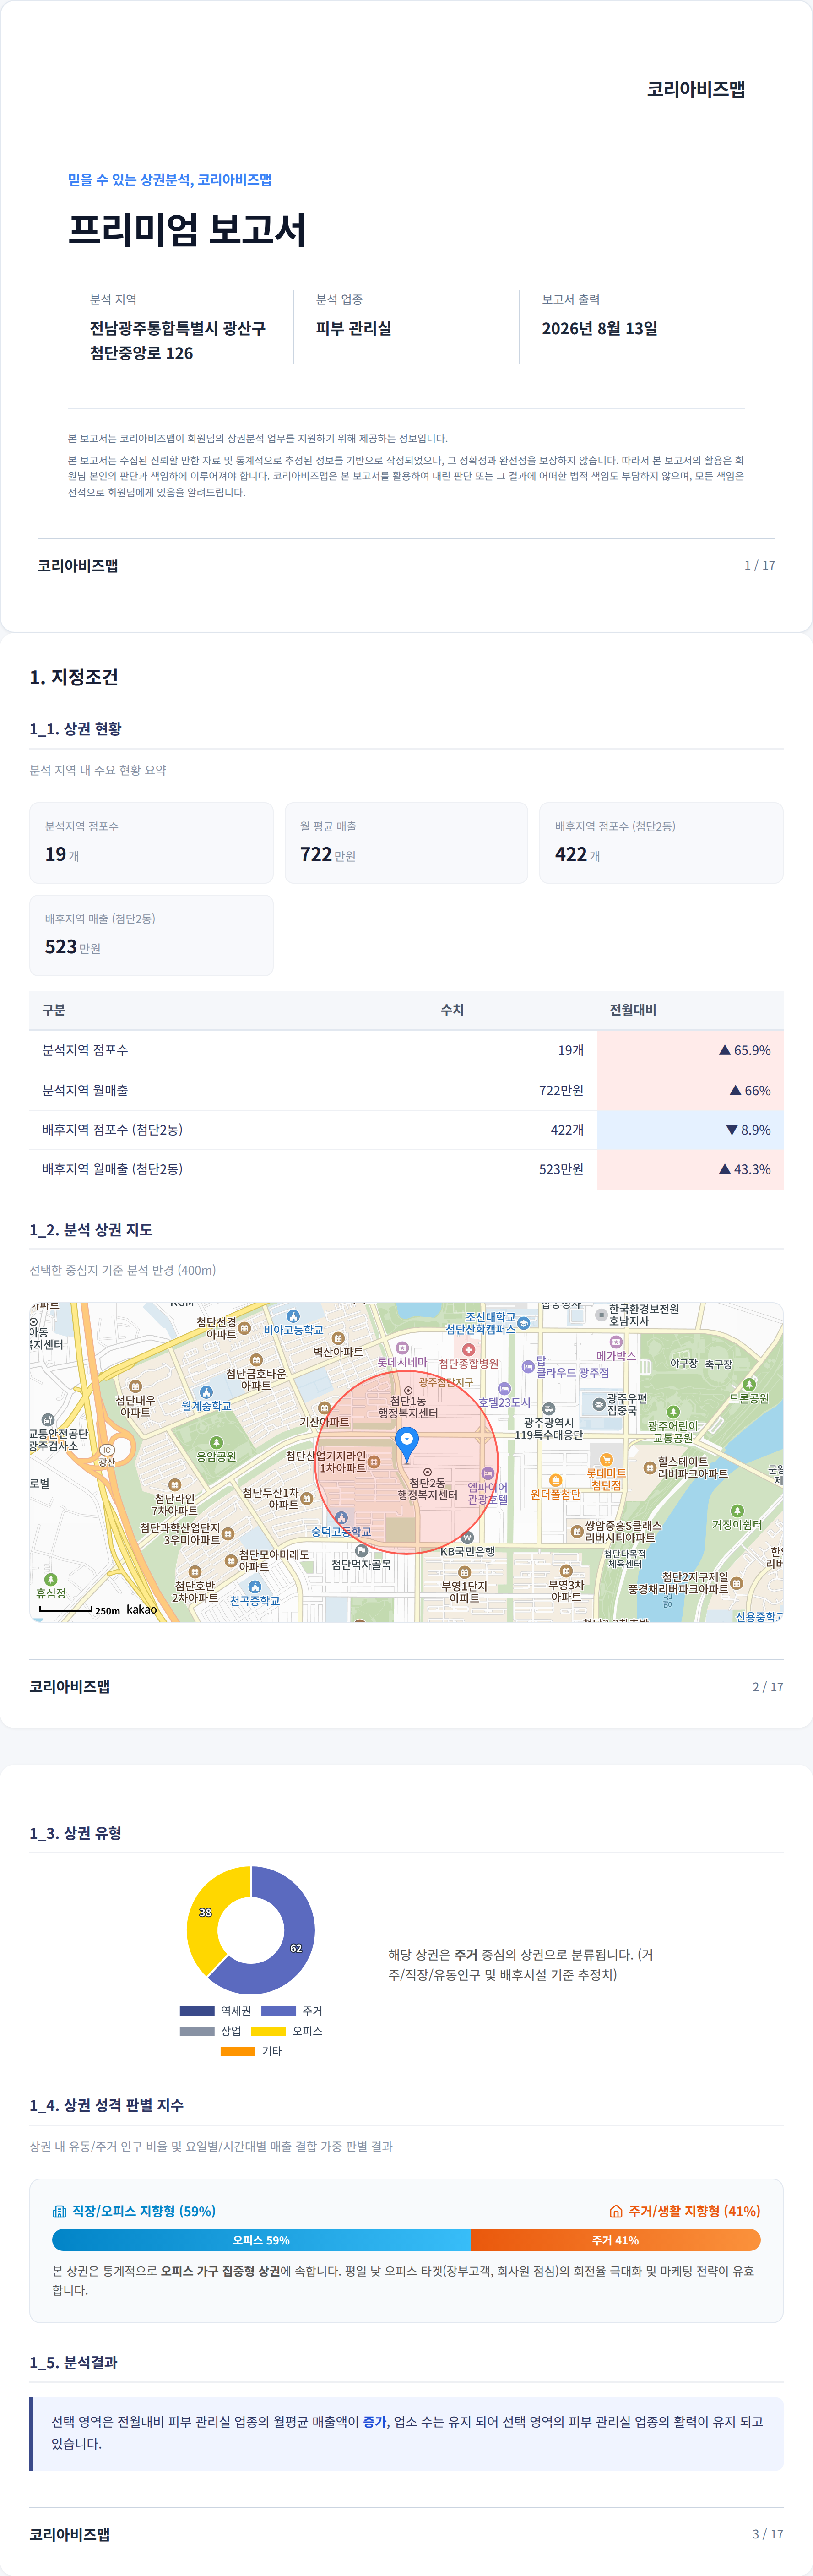Click the 첨단2동 행정복지센터 map marker
813x2576 pixels.
click(427, 1472)
